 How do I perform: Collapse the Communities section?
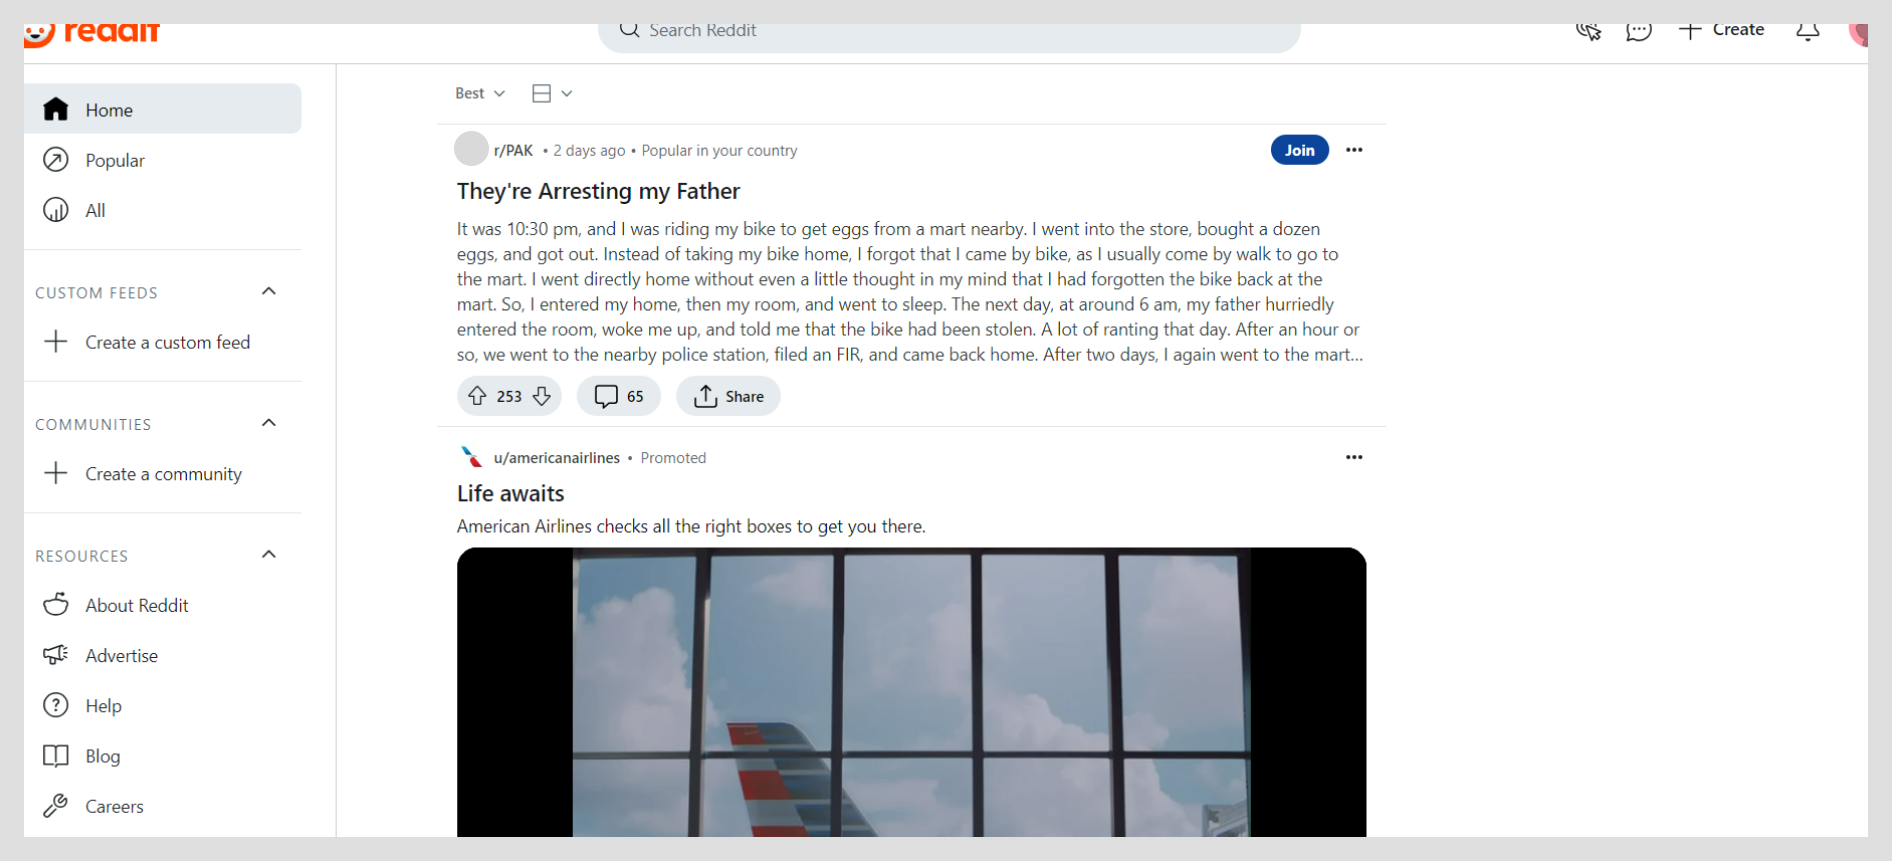coord(268,423)
